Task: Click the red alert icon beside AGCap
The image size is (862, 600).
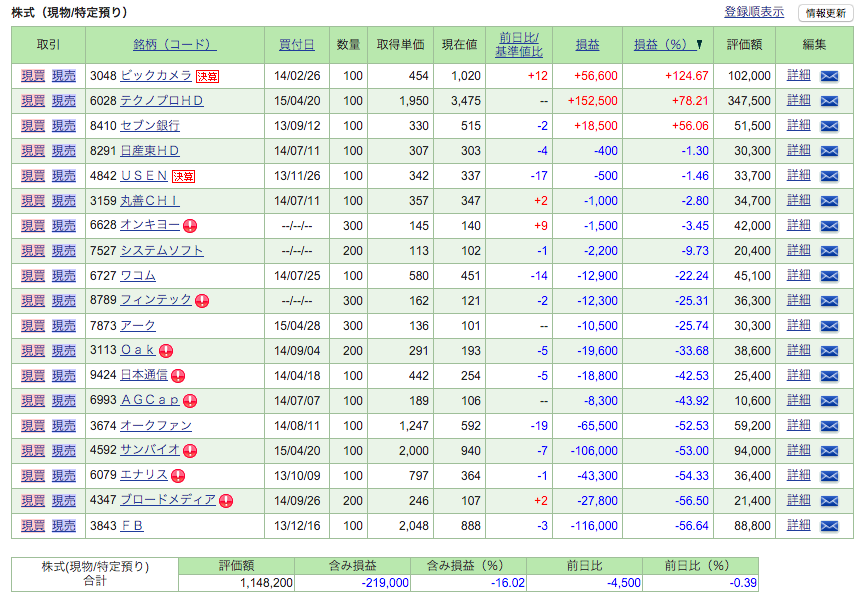Action: [x=190, y=401]
